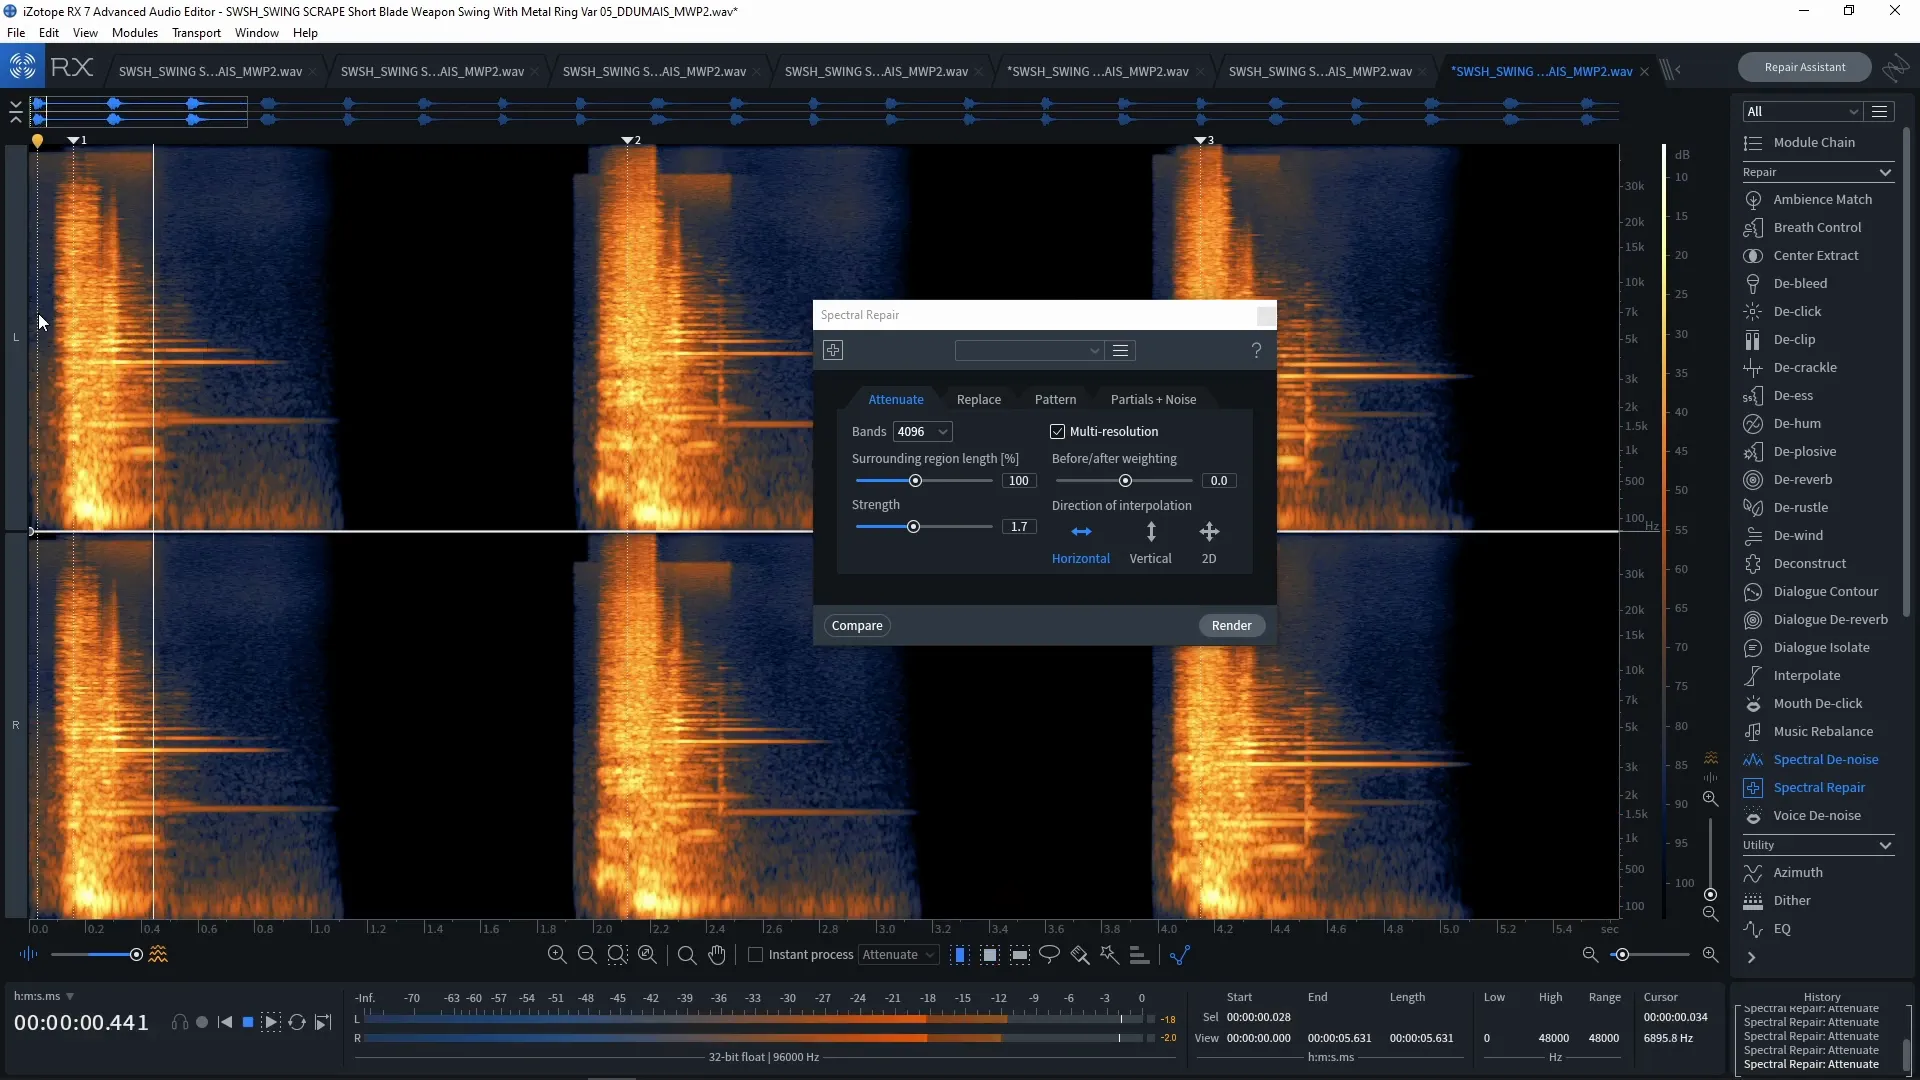
Task: Open the Transport menu
Action: point(196,32)
